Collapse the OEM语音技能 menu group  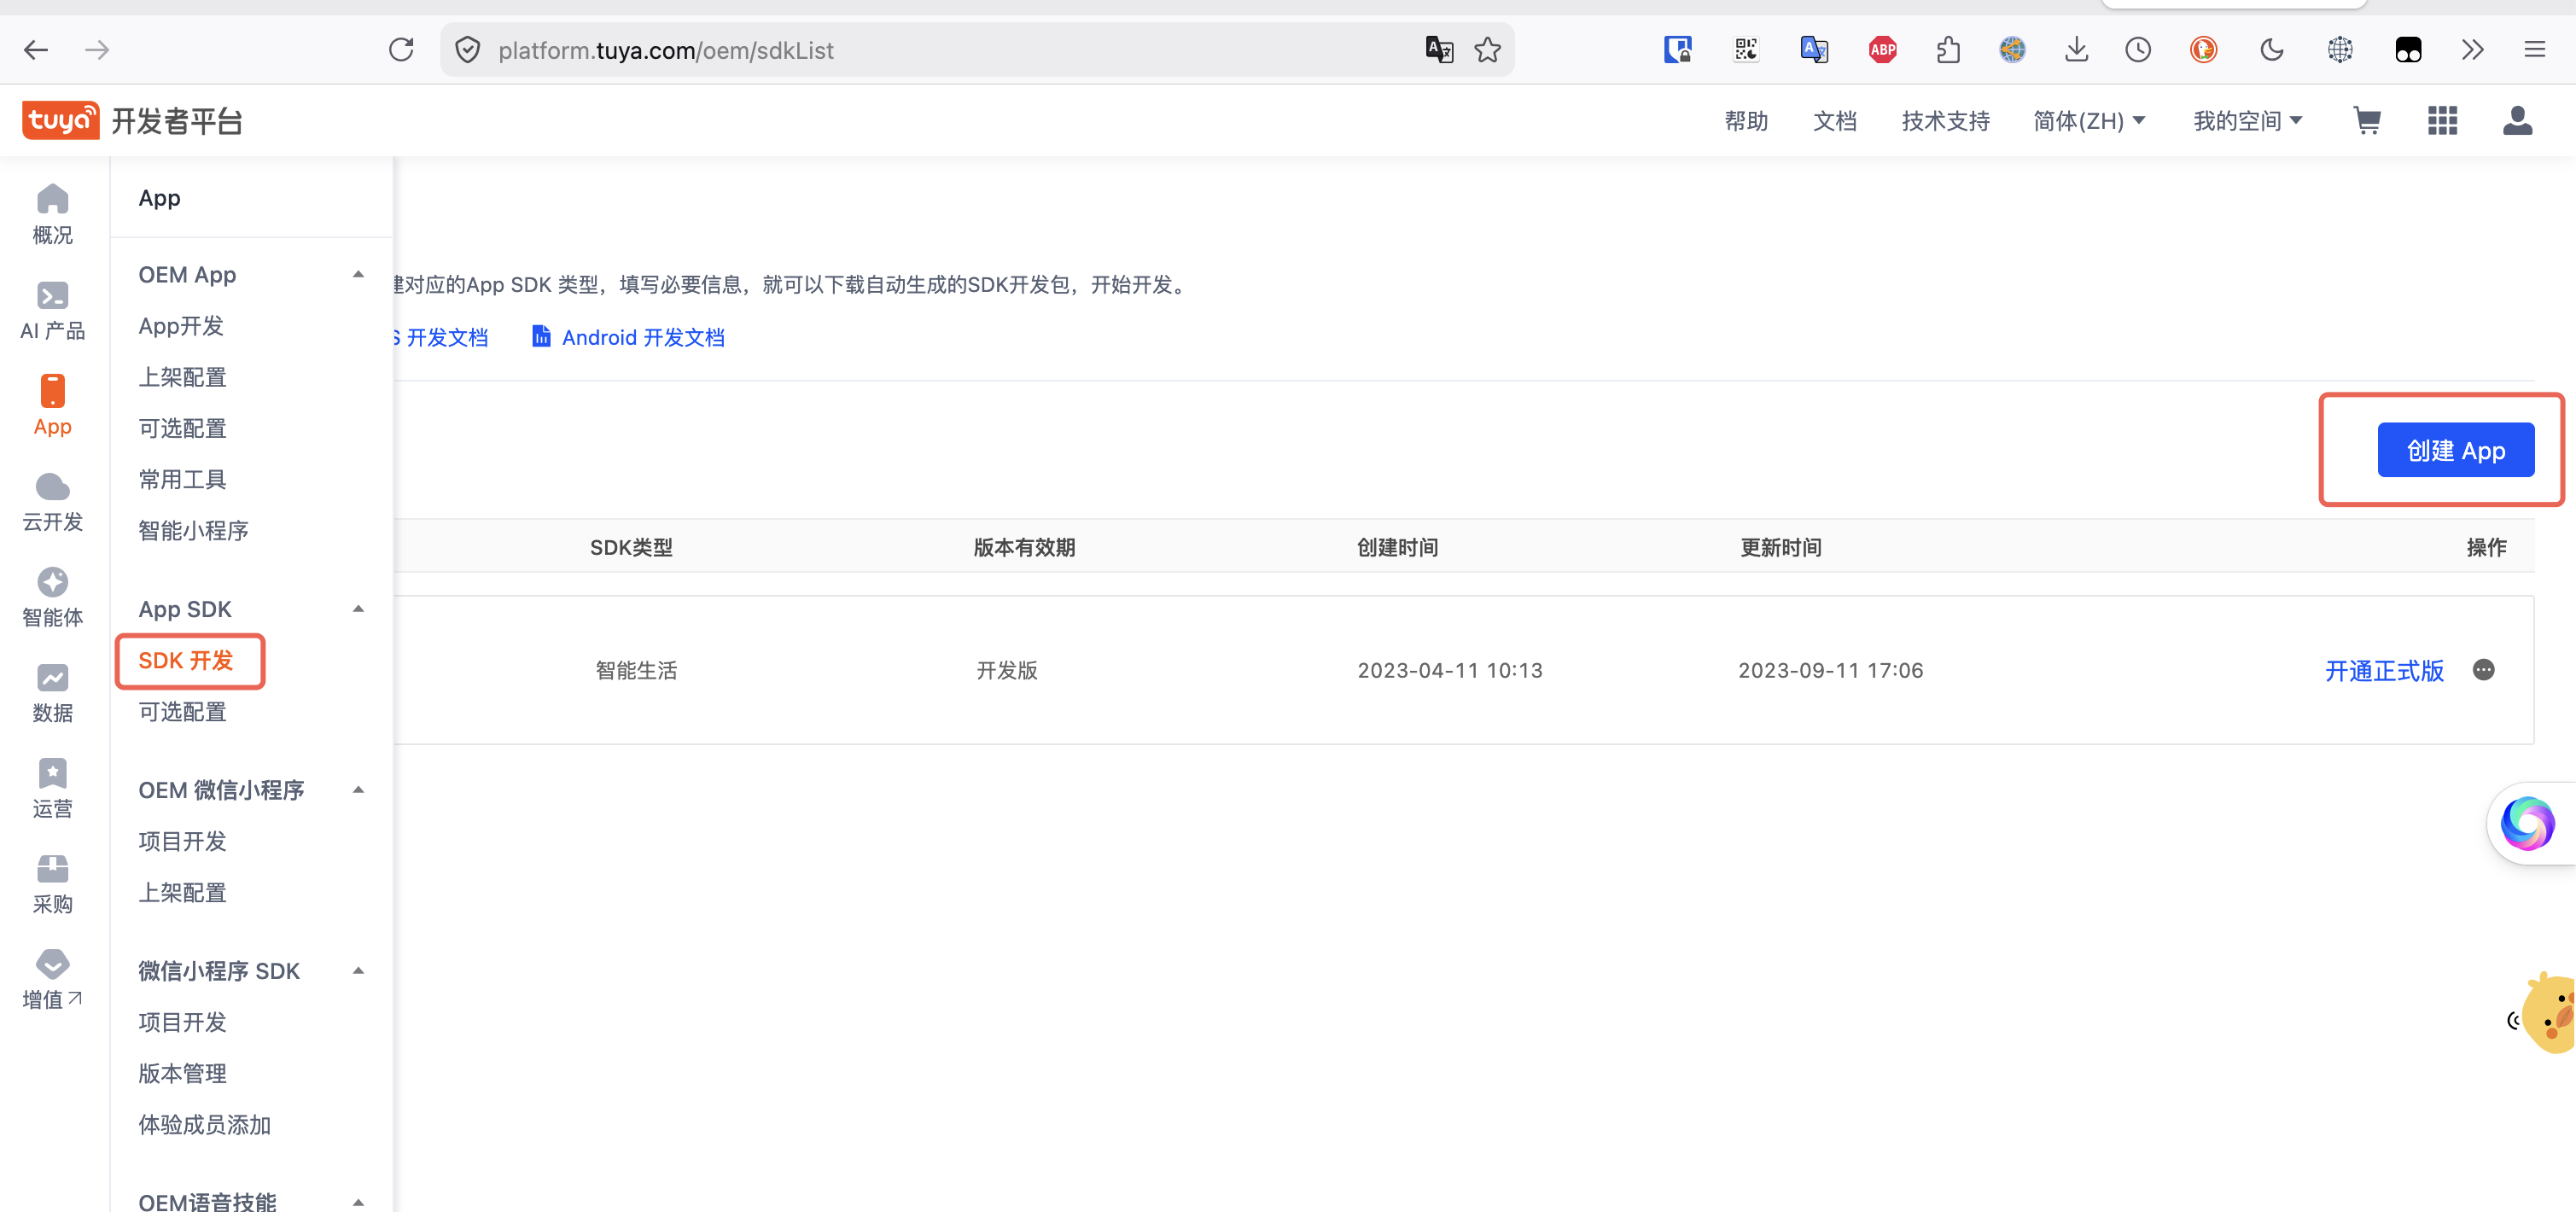tap(358, 1201)
